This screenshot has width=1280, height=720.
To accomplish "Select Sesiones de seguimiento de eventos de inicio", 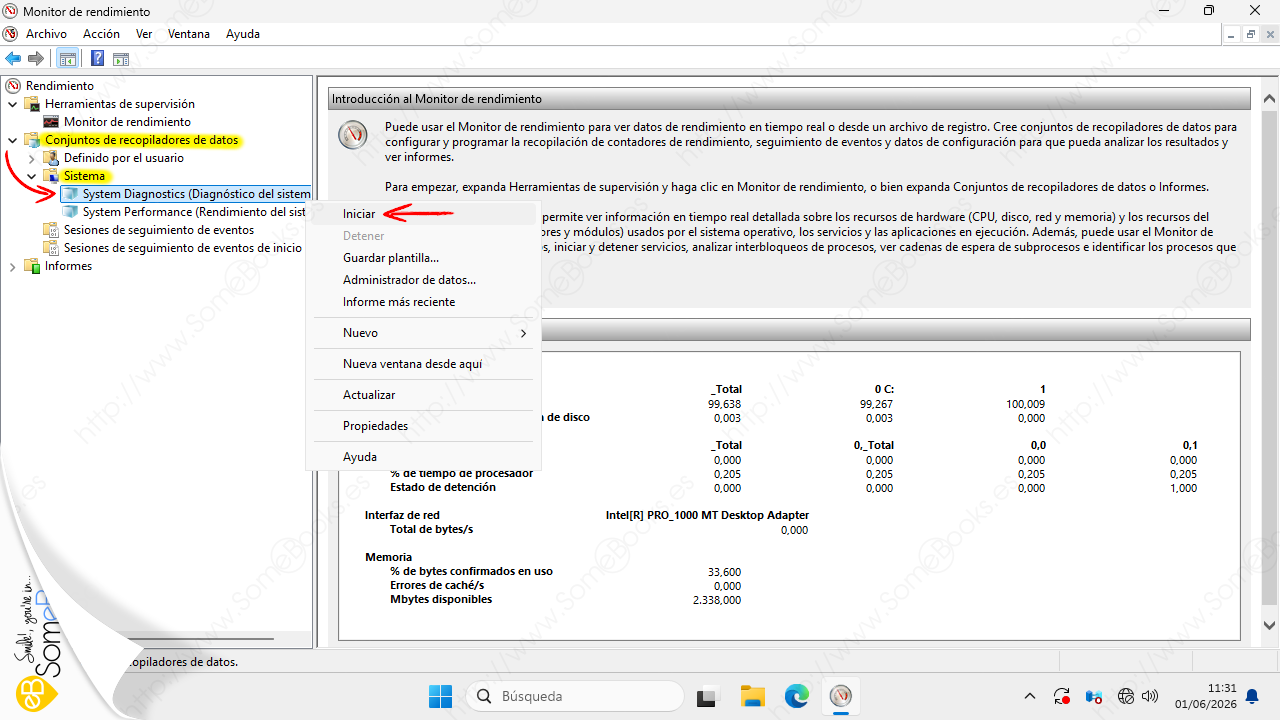I will coord(183,248).
